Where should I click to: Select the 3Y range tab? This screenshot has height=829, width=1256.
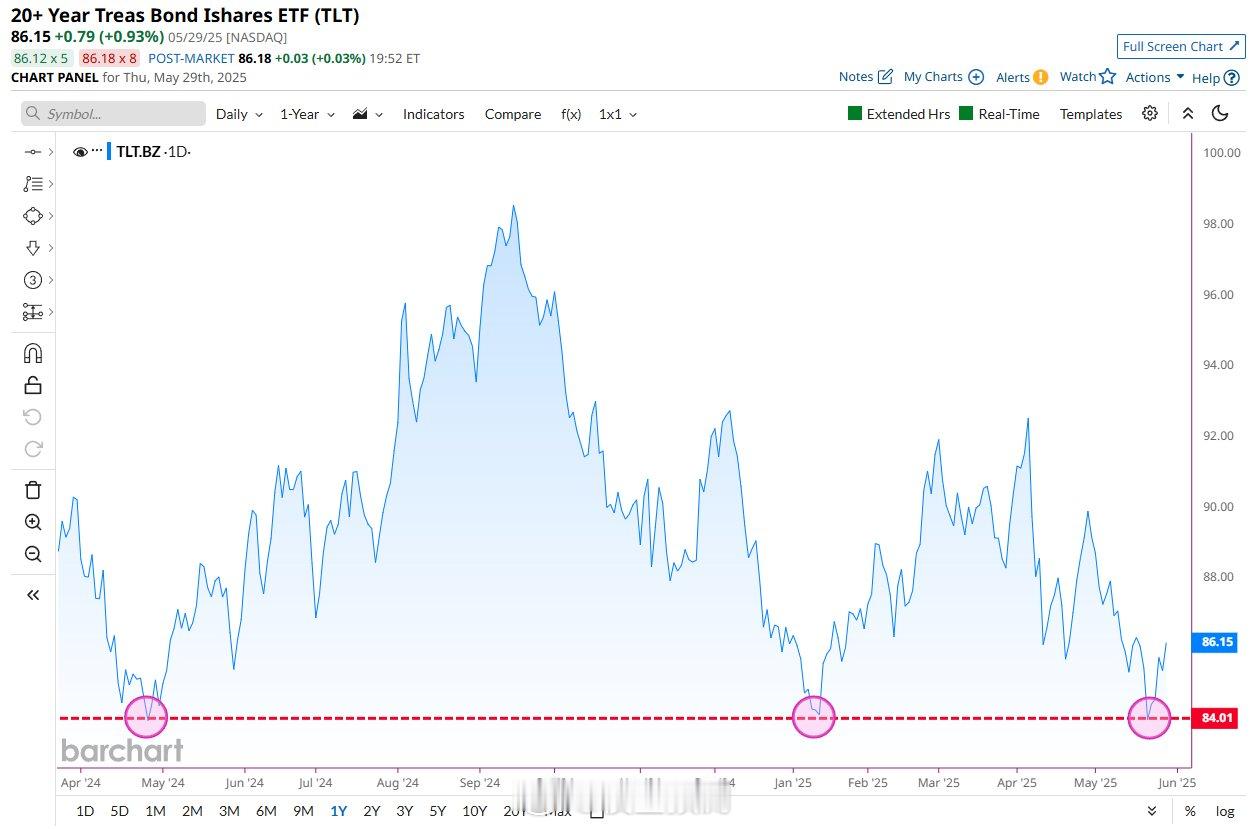(404, 811)
